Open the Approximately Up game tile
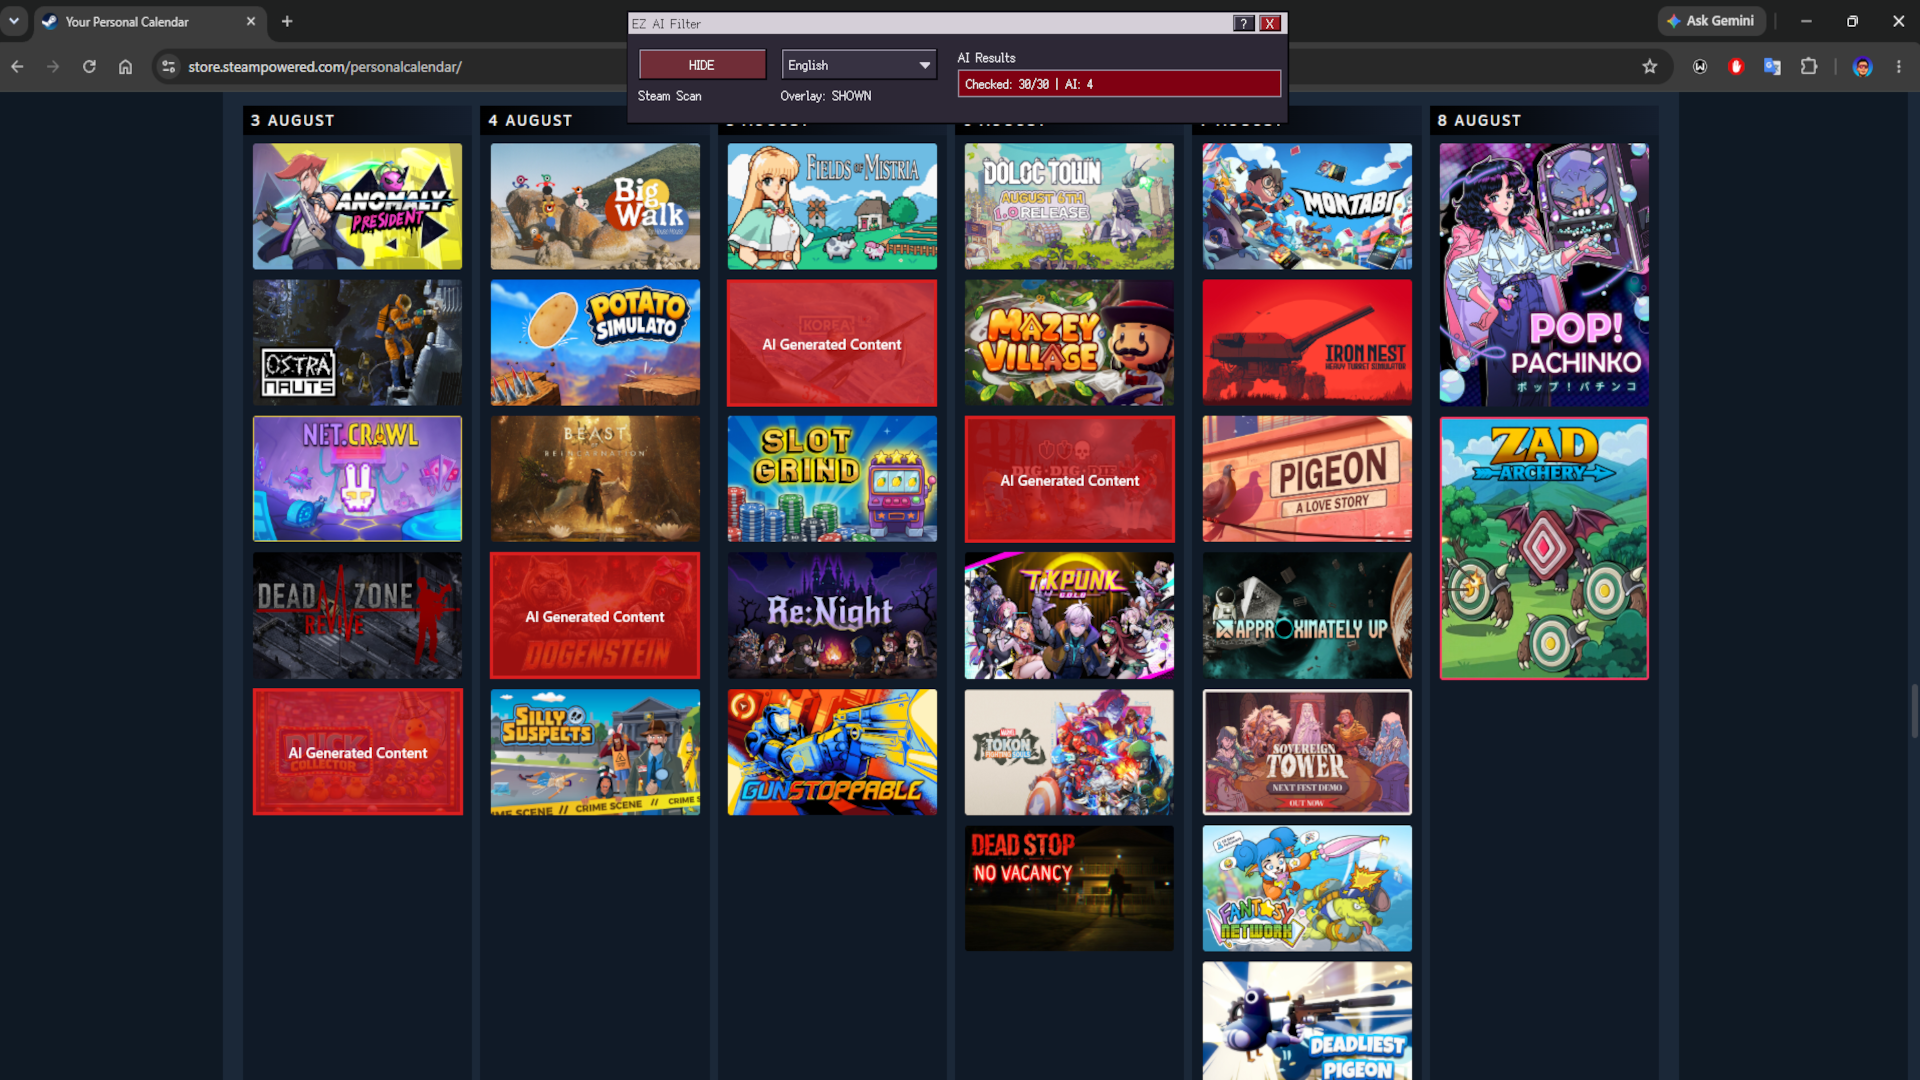 coord(1307,615)
